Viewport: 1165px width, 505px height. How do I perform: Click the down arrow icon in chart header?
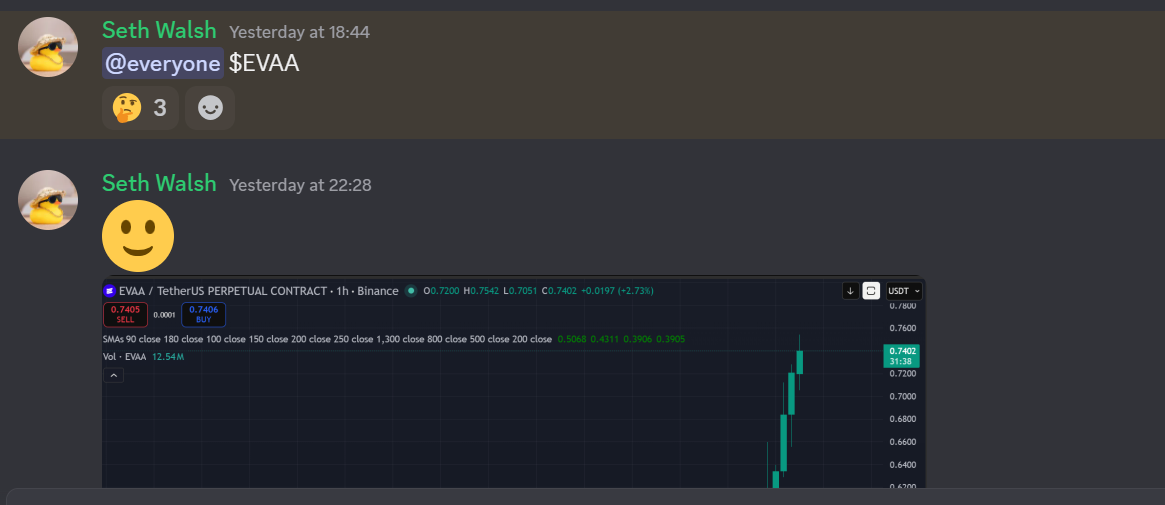pos(850,291)
